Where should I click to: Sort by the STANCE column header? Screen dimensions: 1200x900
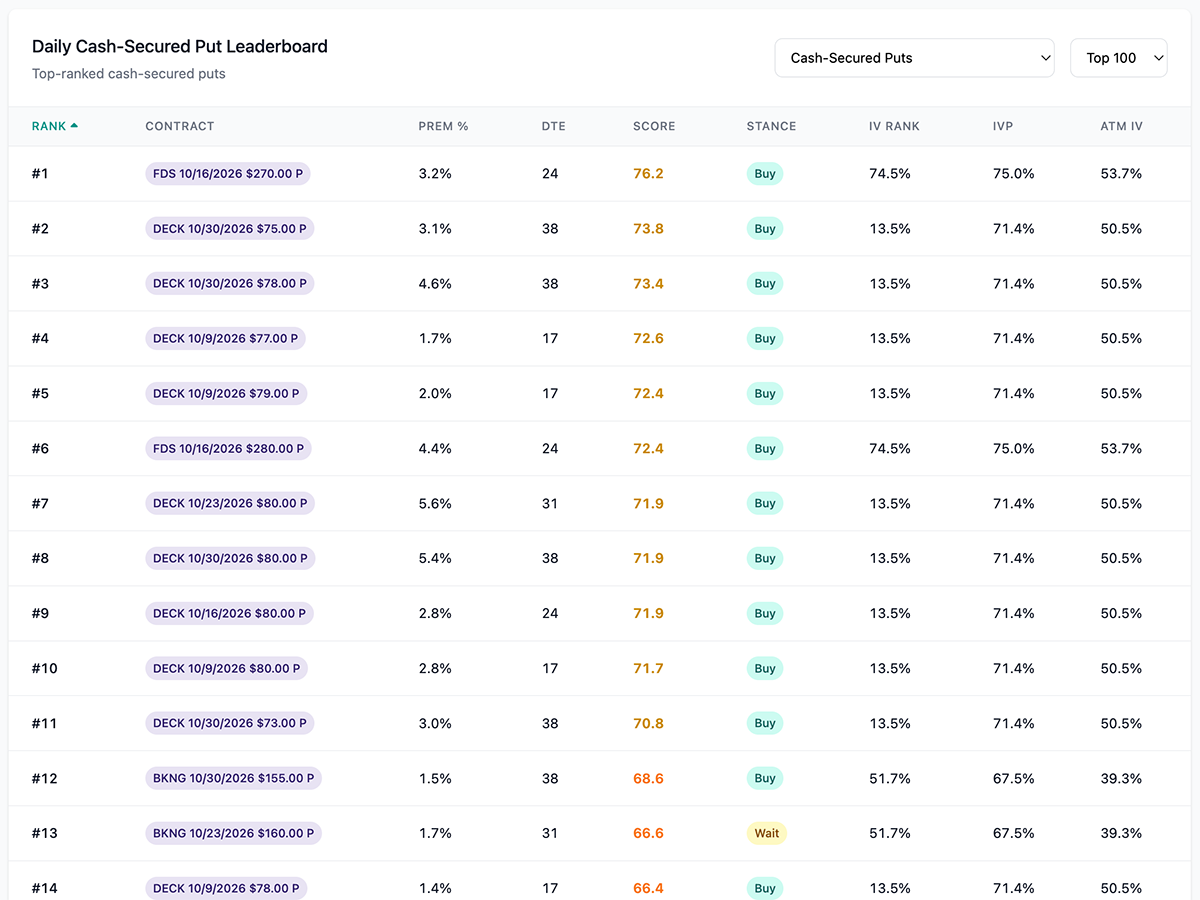click(771, 126)
